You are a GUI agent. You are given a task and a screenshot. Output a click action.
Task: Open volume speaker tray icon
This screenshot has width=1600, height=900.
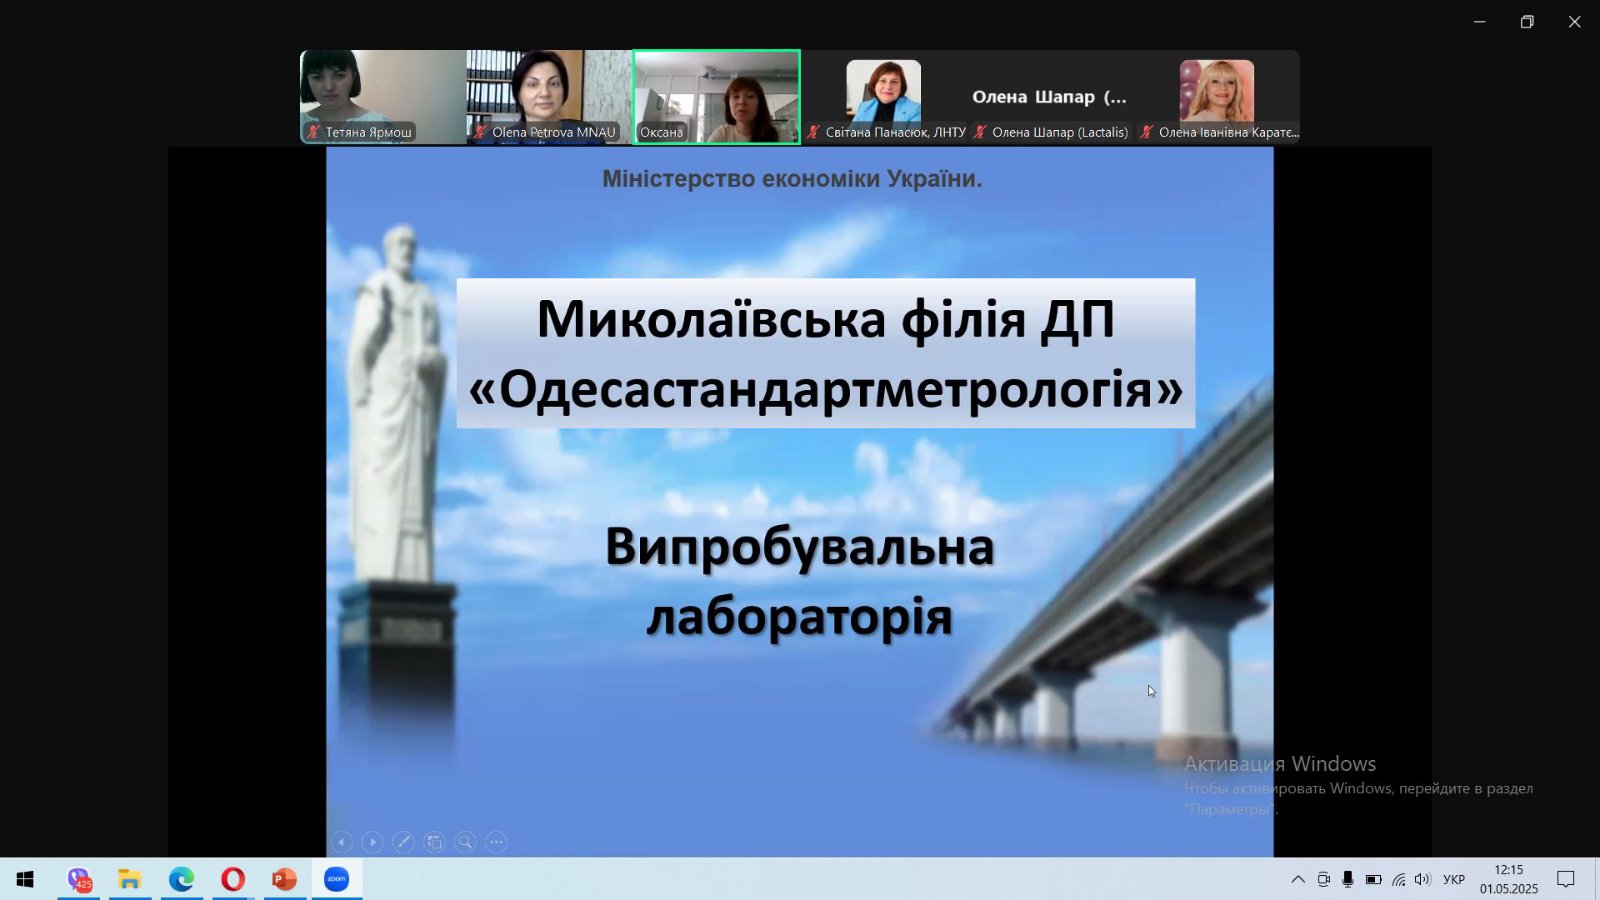coord(1423,880)
